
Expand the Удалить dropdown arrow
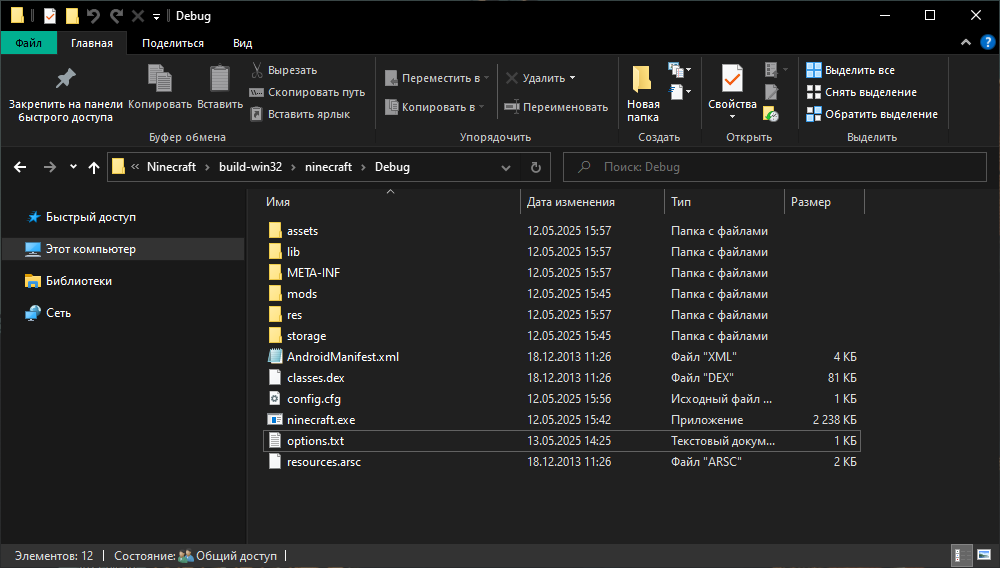click(x=573, y=78)
